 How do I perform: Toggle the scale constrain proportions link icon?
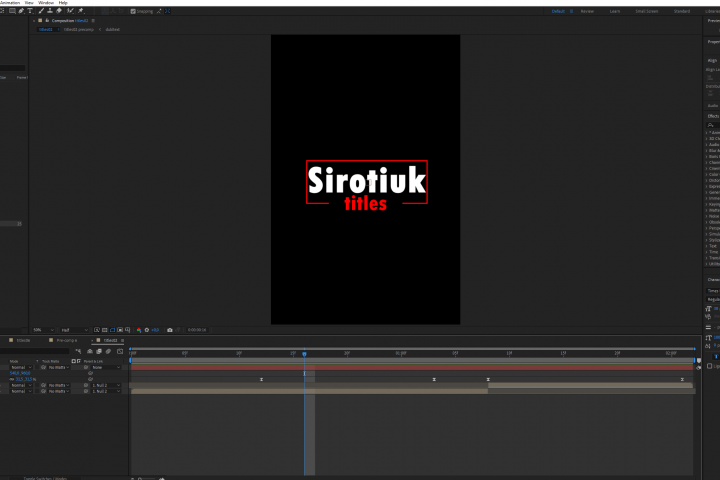[x=12, y=379]
